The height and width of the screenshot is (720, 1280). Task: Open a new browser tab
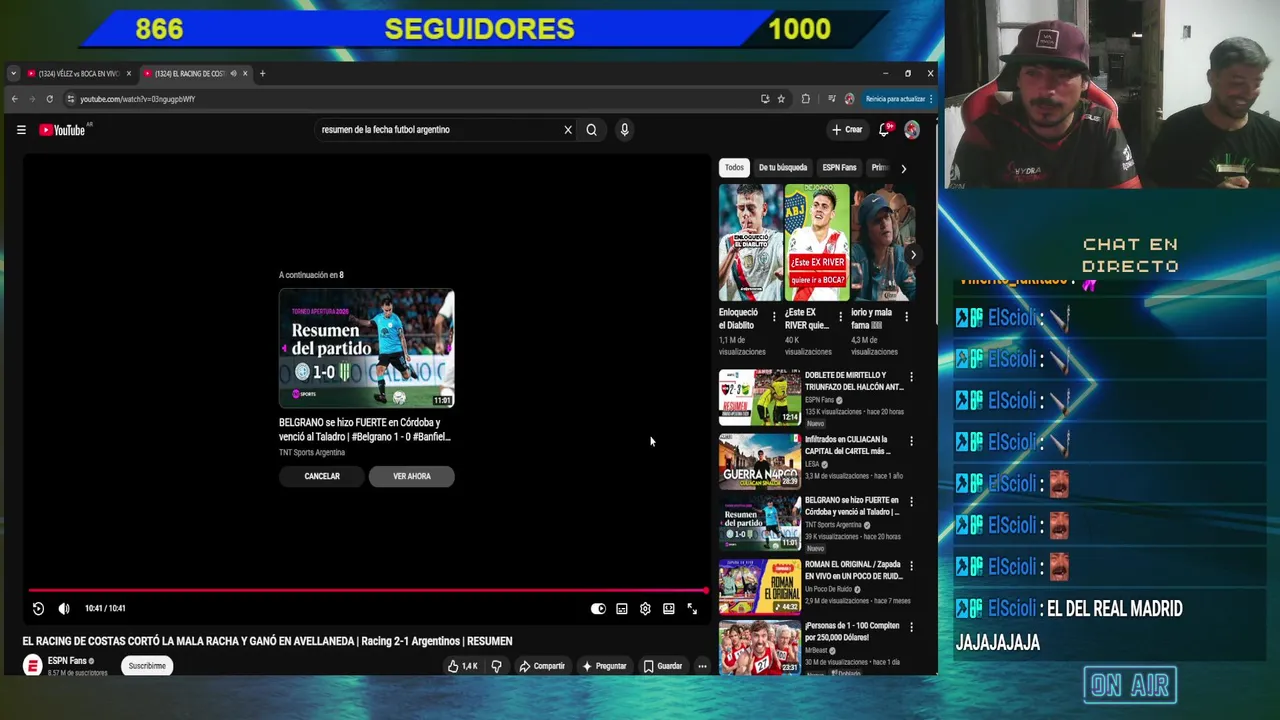(262, 74)
